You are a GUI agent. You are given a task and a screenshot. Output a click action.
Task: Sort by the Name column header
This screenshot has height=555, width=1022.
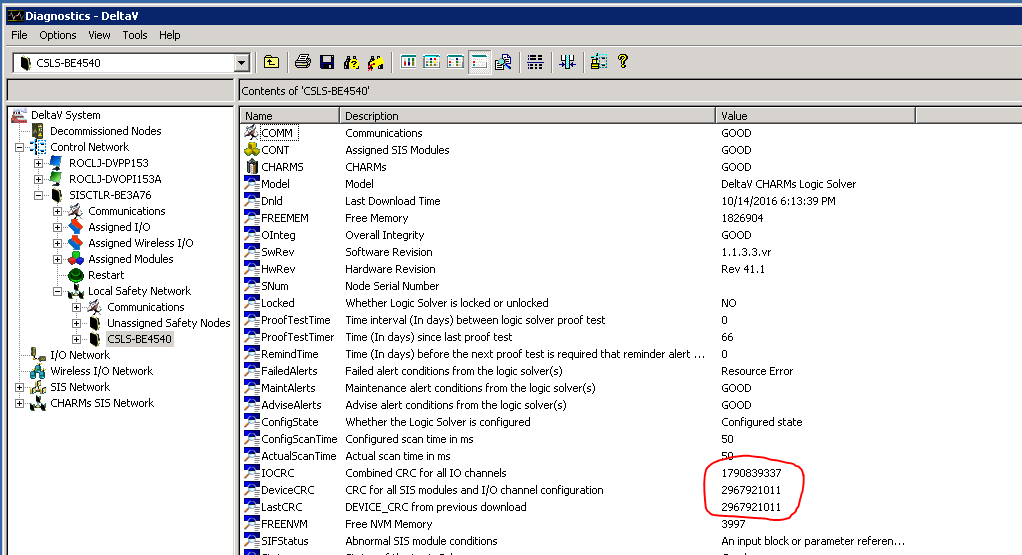tap(290, 116)
